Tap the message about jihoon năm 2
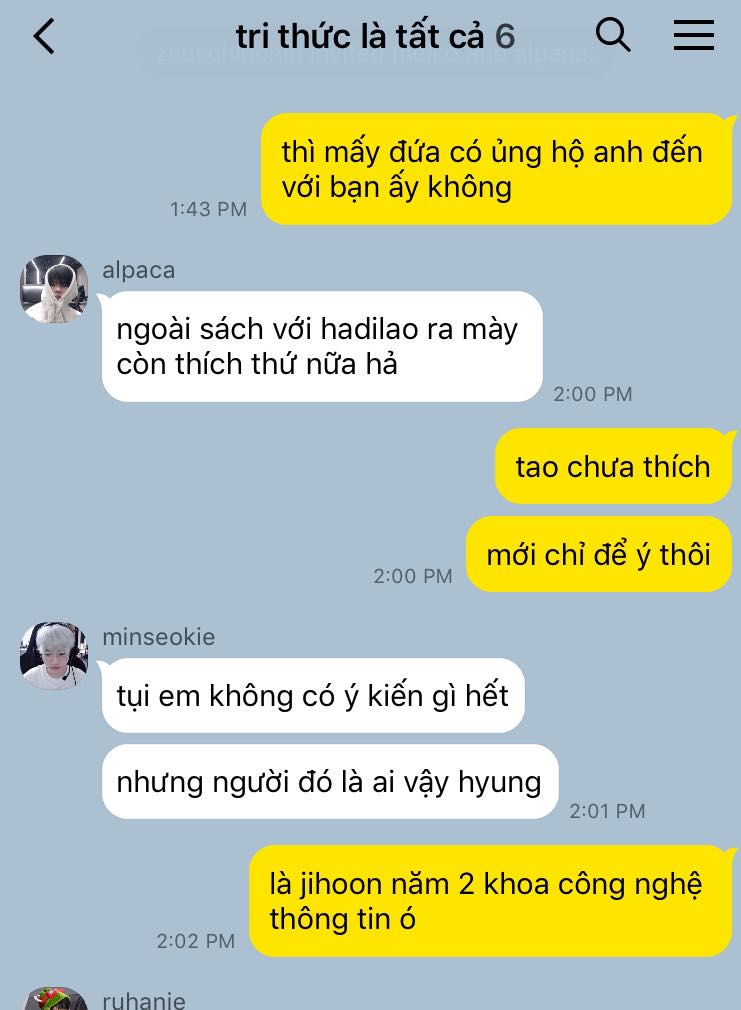Viewport: 741px width, 1010px height. click(x=491, y=901)
